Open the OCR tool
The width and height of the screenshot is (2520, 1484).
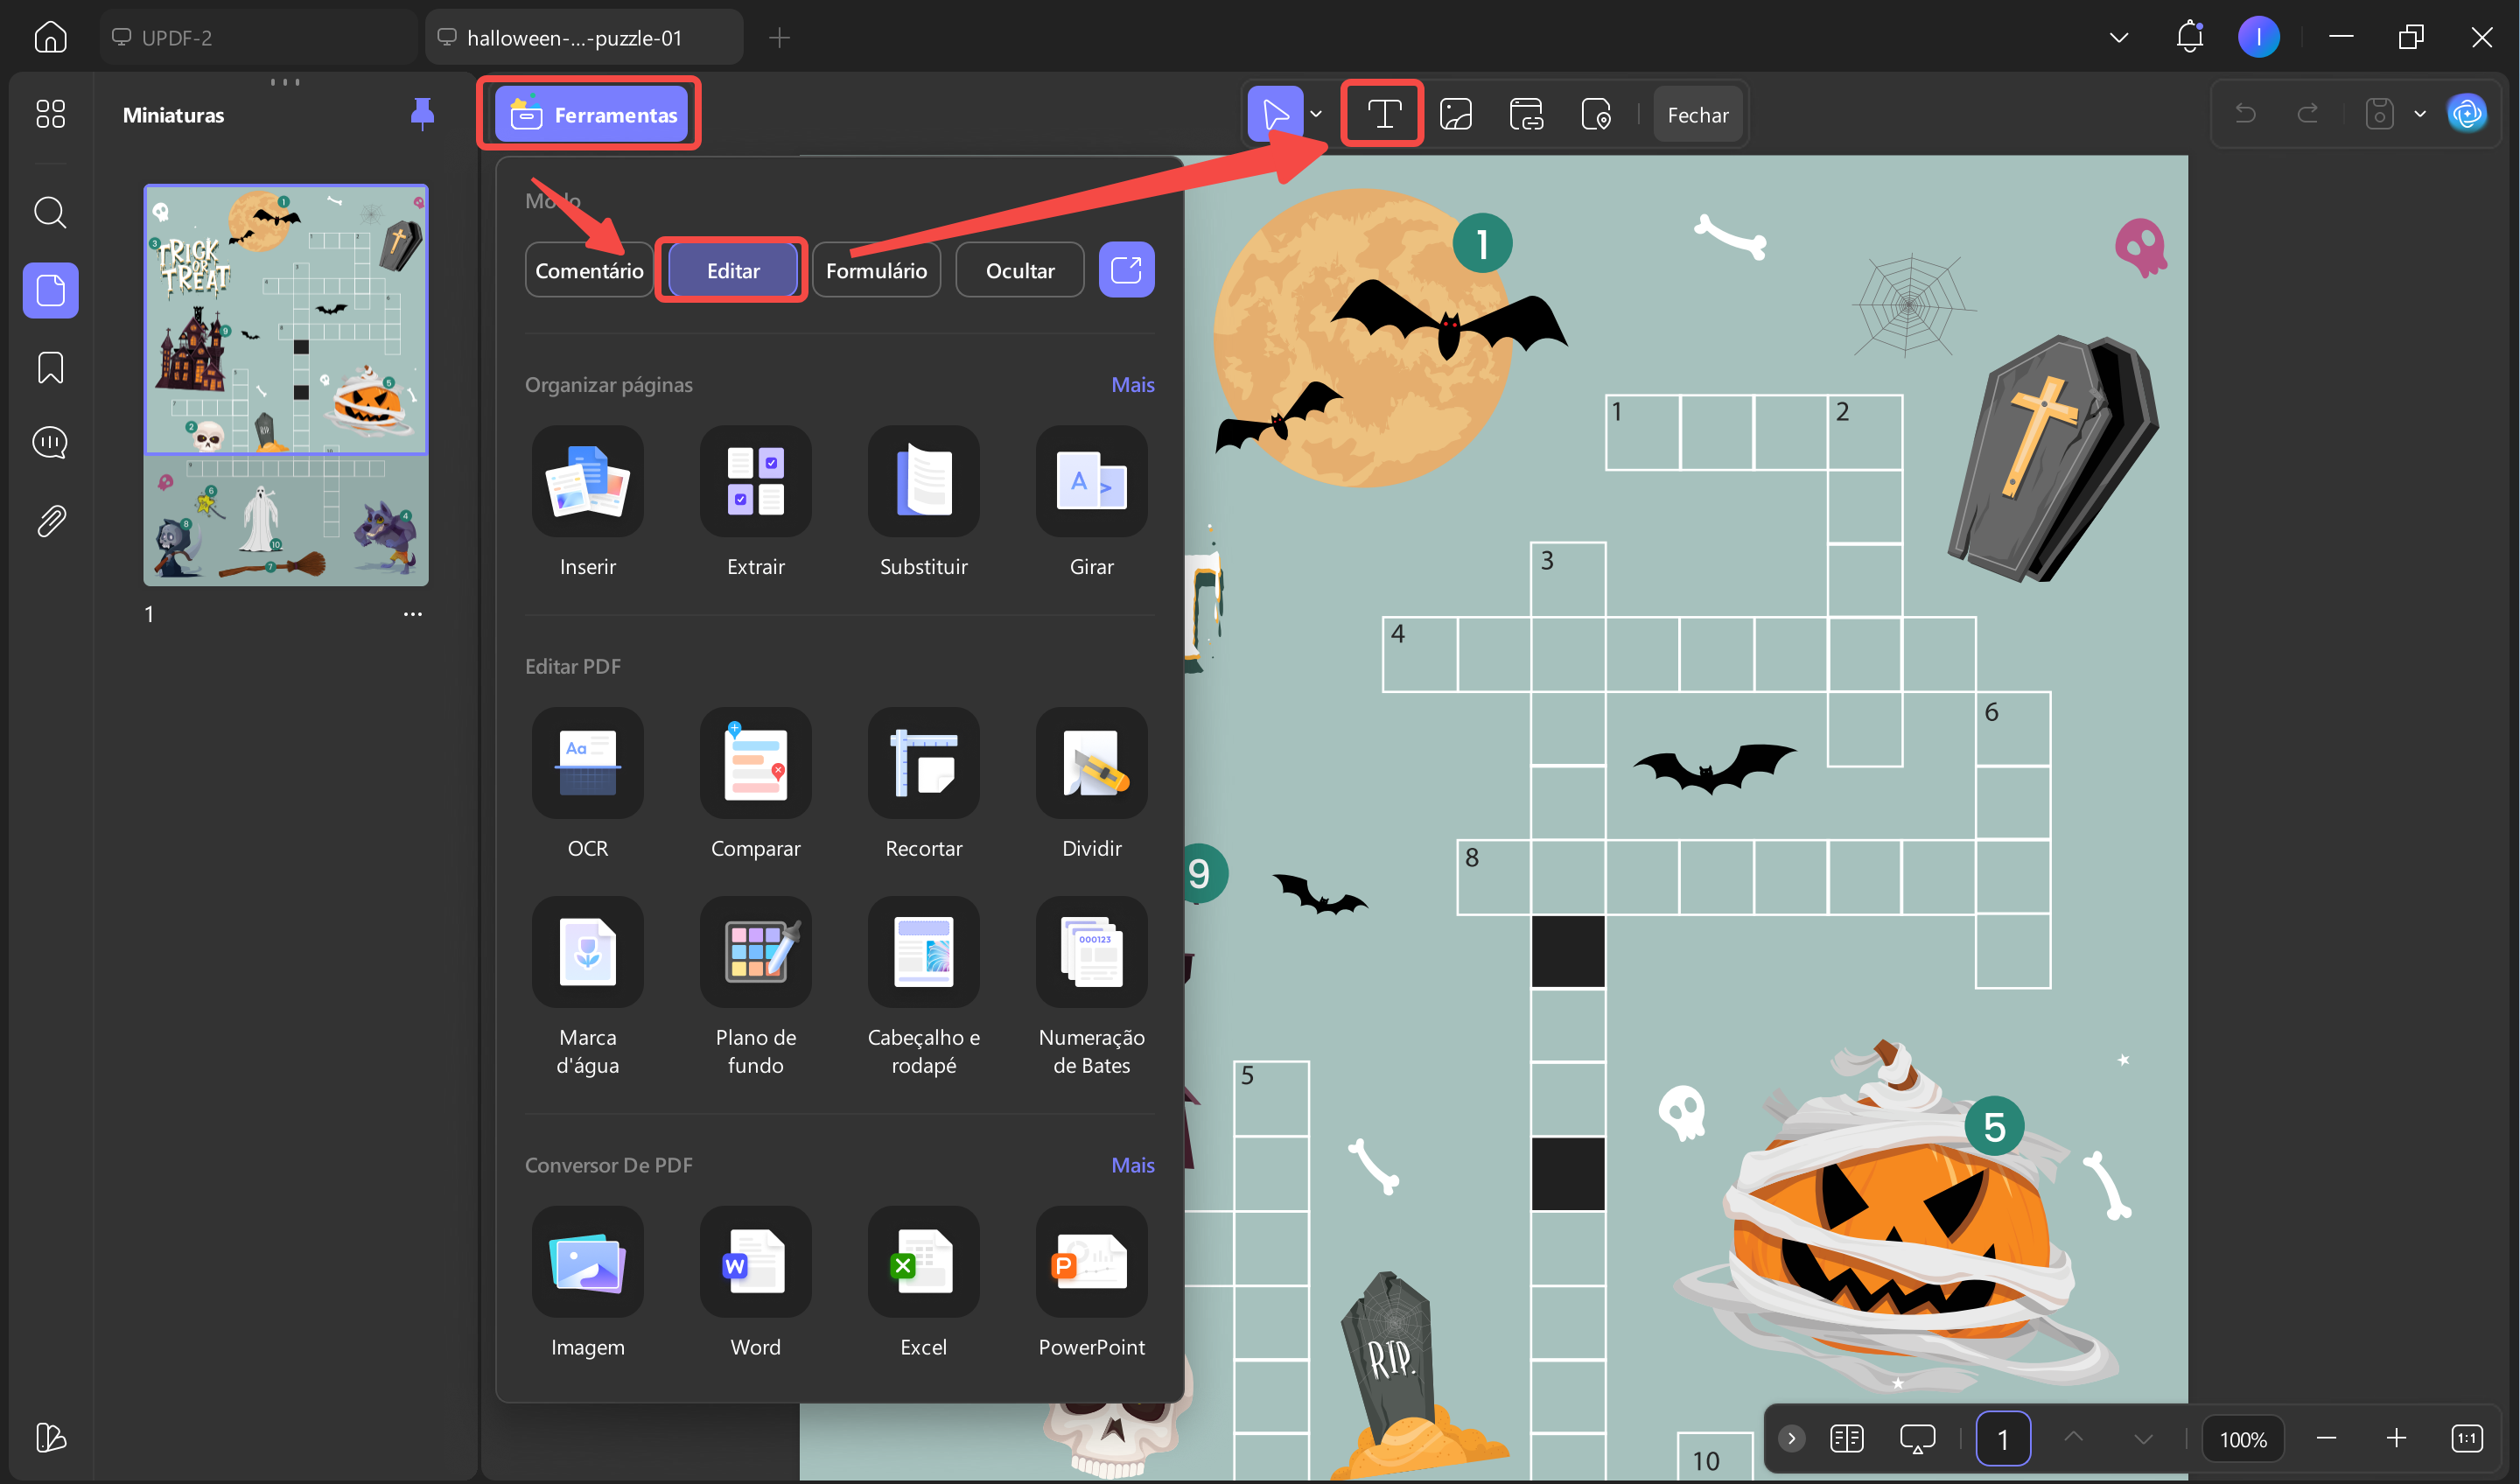(x=587, y=764)
